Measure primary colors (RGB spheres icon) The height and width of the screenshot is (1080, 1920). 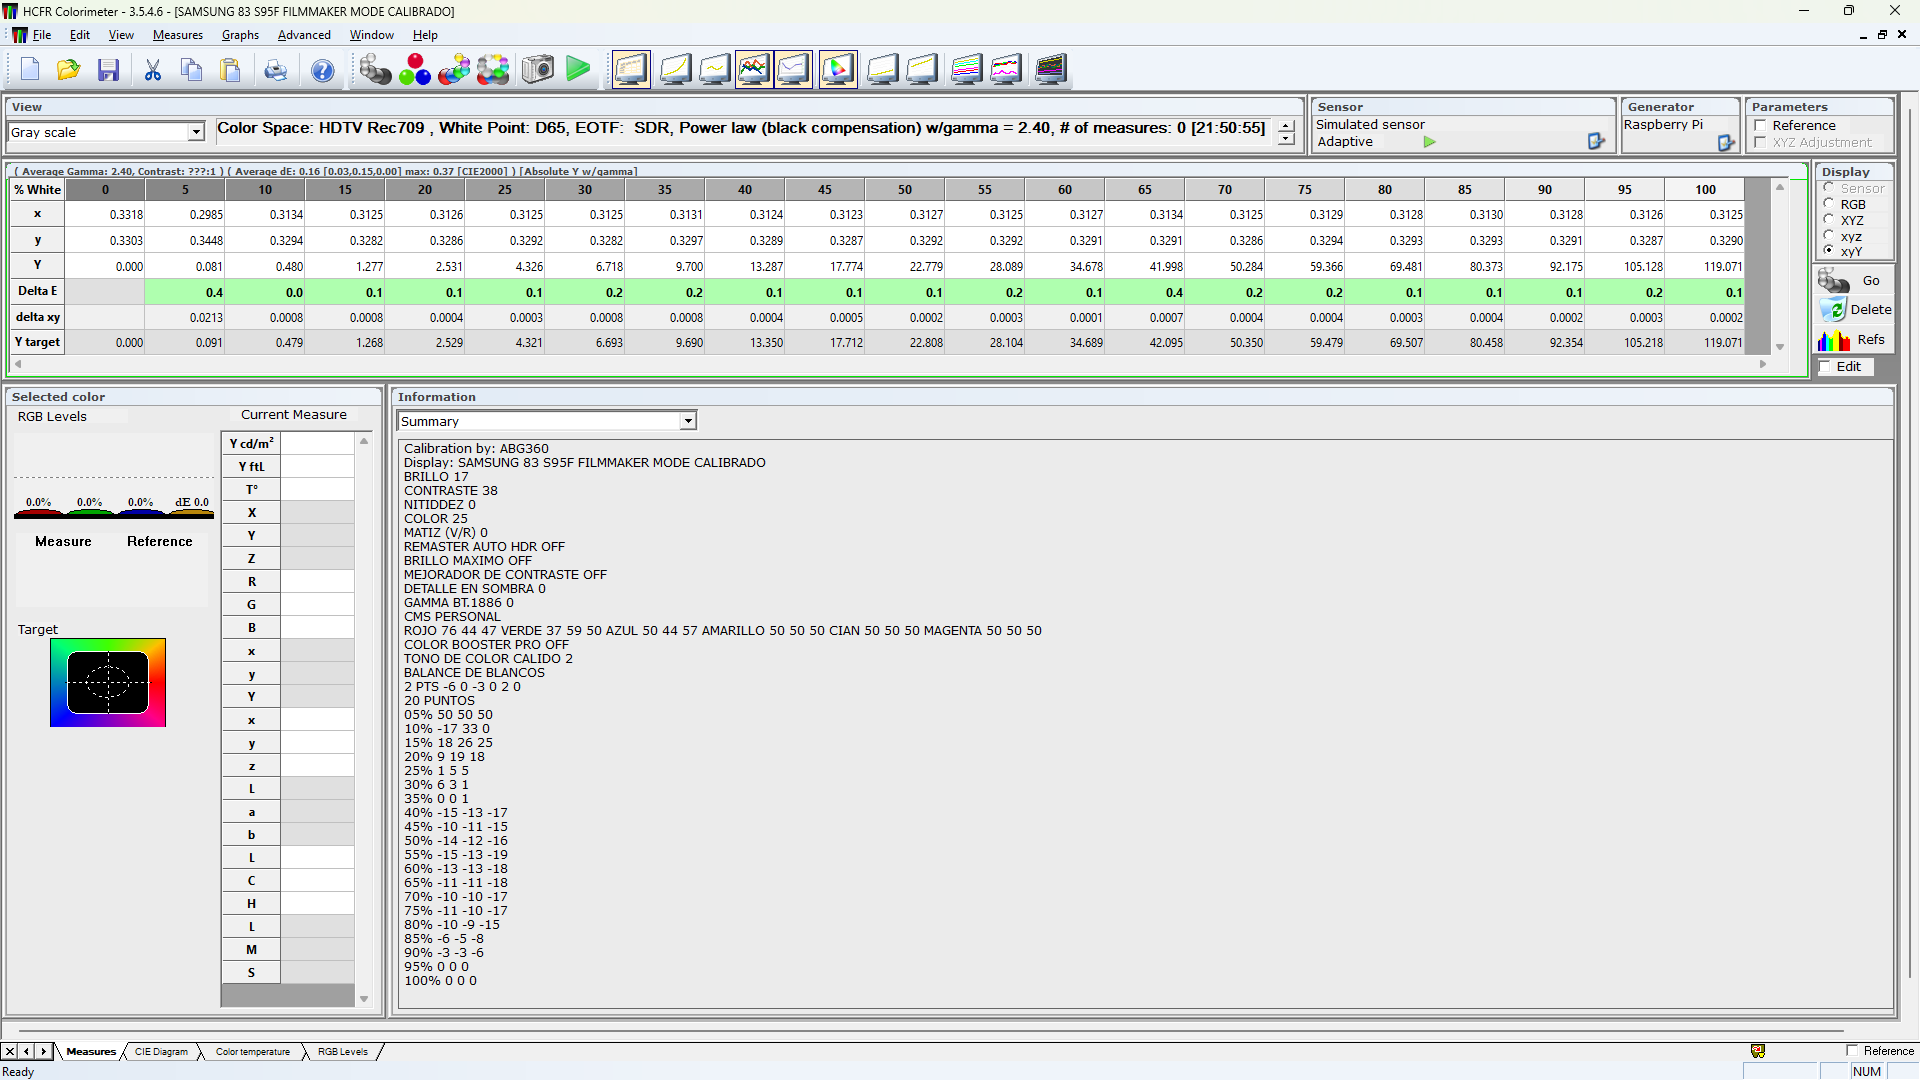tap(415, 70)
